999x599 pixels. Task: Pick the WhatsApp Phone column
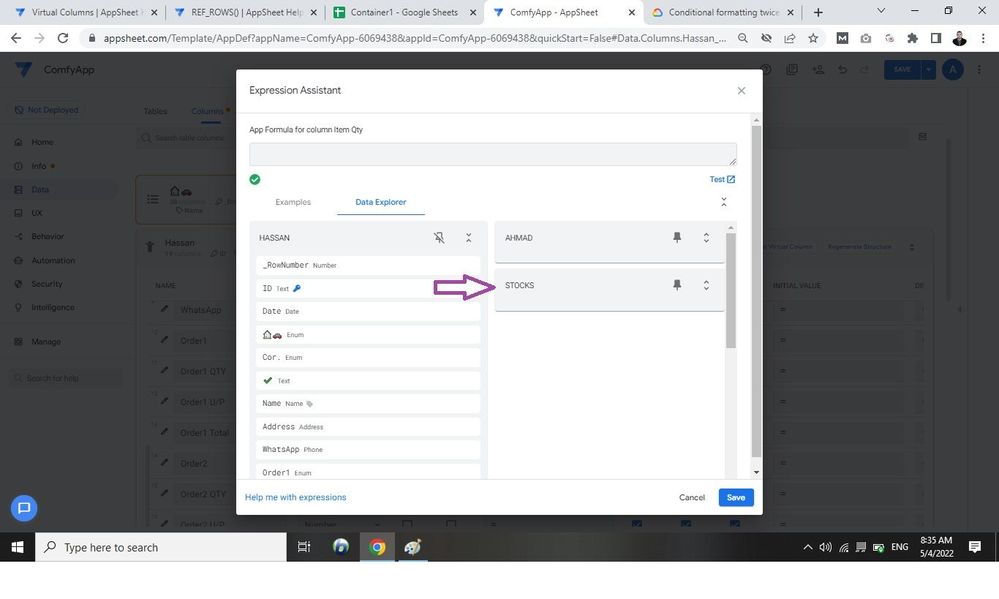(x=368, y=449)
